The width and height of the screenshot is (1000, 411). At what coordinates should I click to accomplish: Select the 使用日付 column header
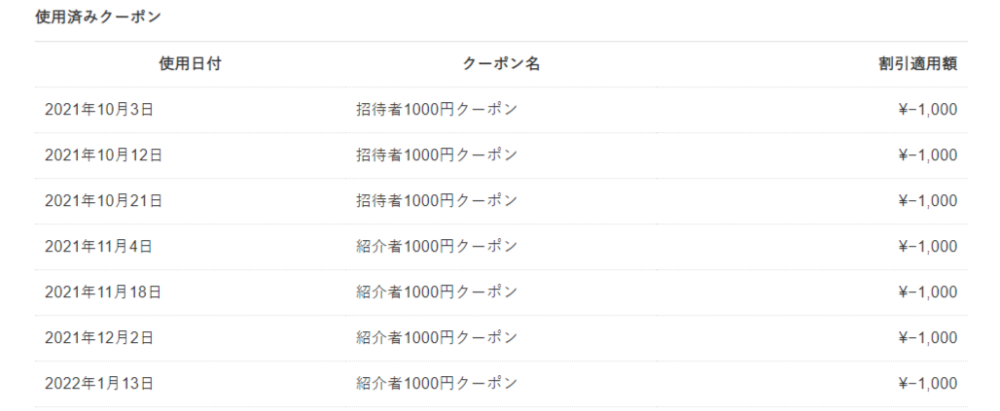[190, 64]
